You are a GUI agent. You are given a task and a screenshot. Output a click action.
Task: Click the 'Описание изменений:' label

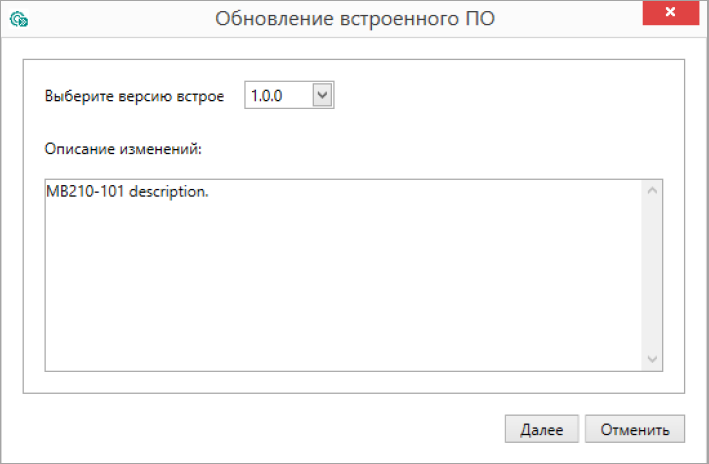123,148
